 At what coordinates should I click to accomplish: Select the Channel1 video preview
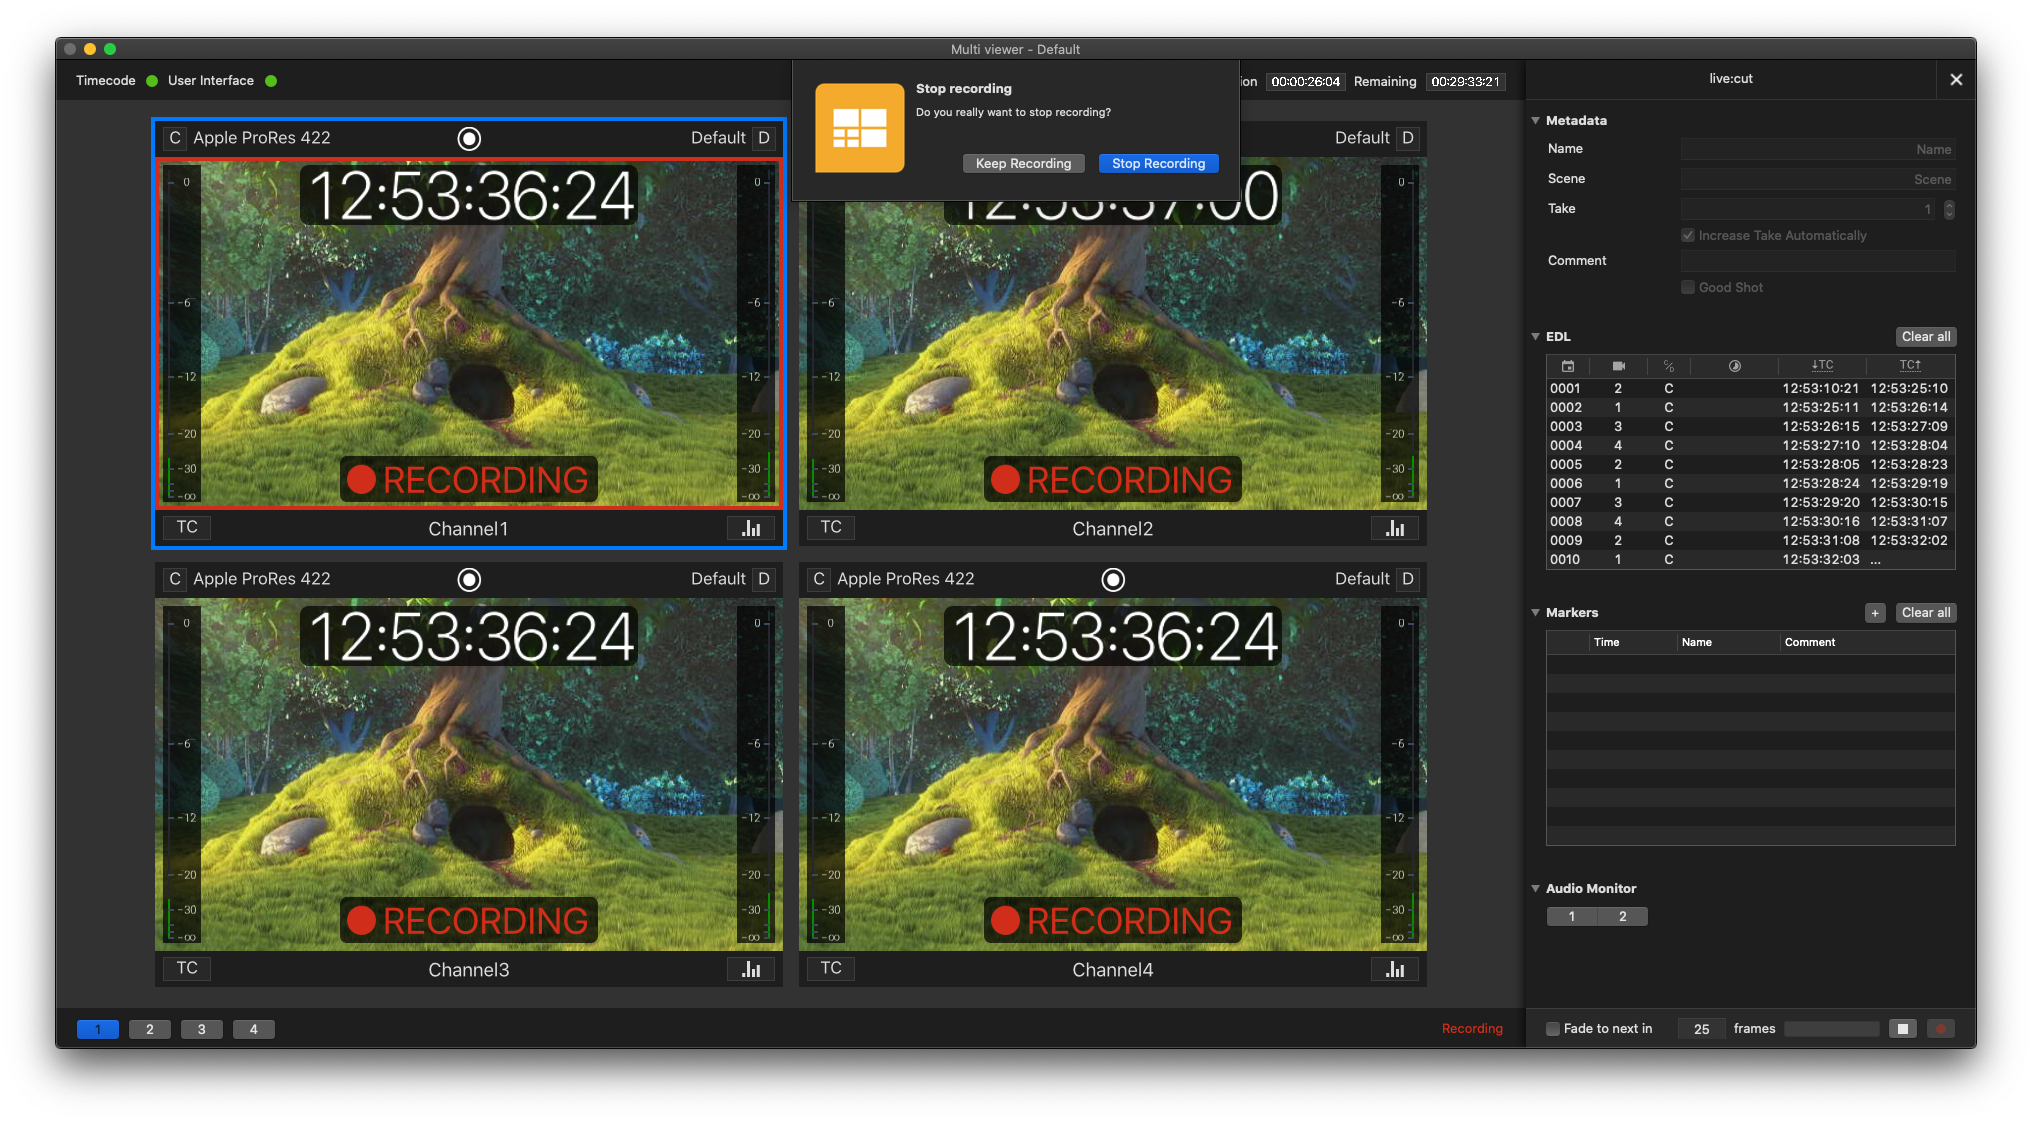coord(469,334)
